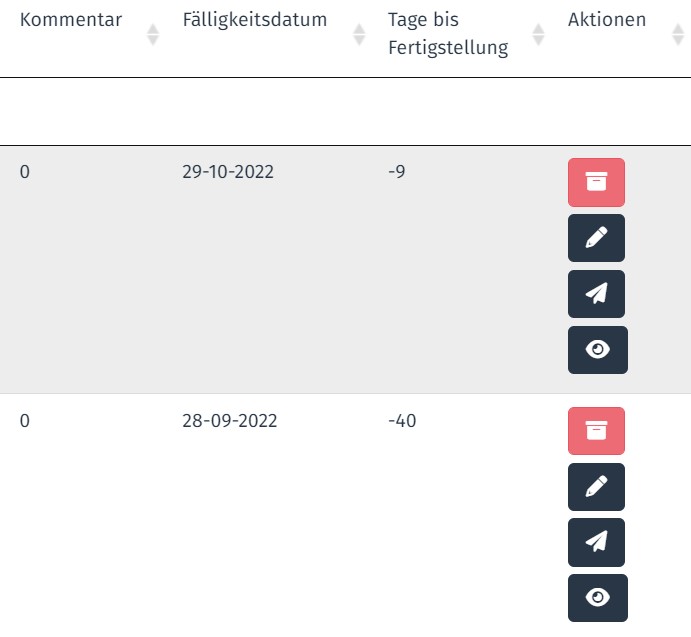Select the -40 days remaining cell
The image size is (691, 637).
pos(402,421)
